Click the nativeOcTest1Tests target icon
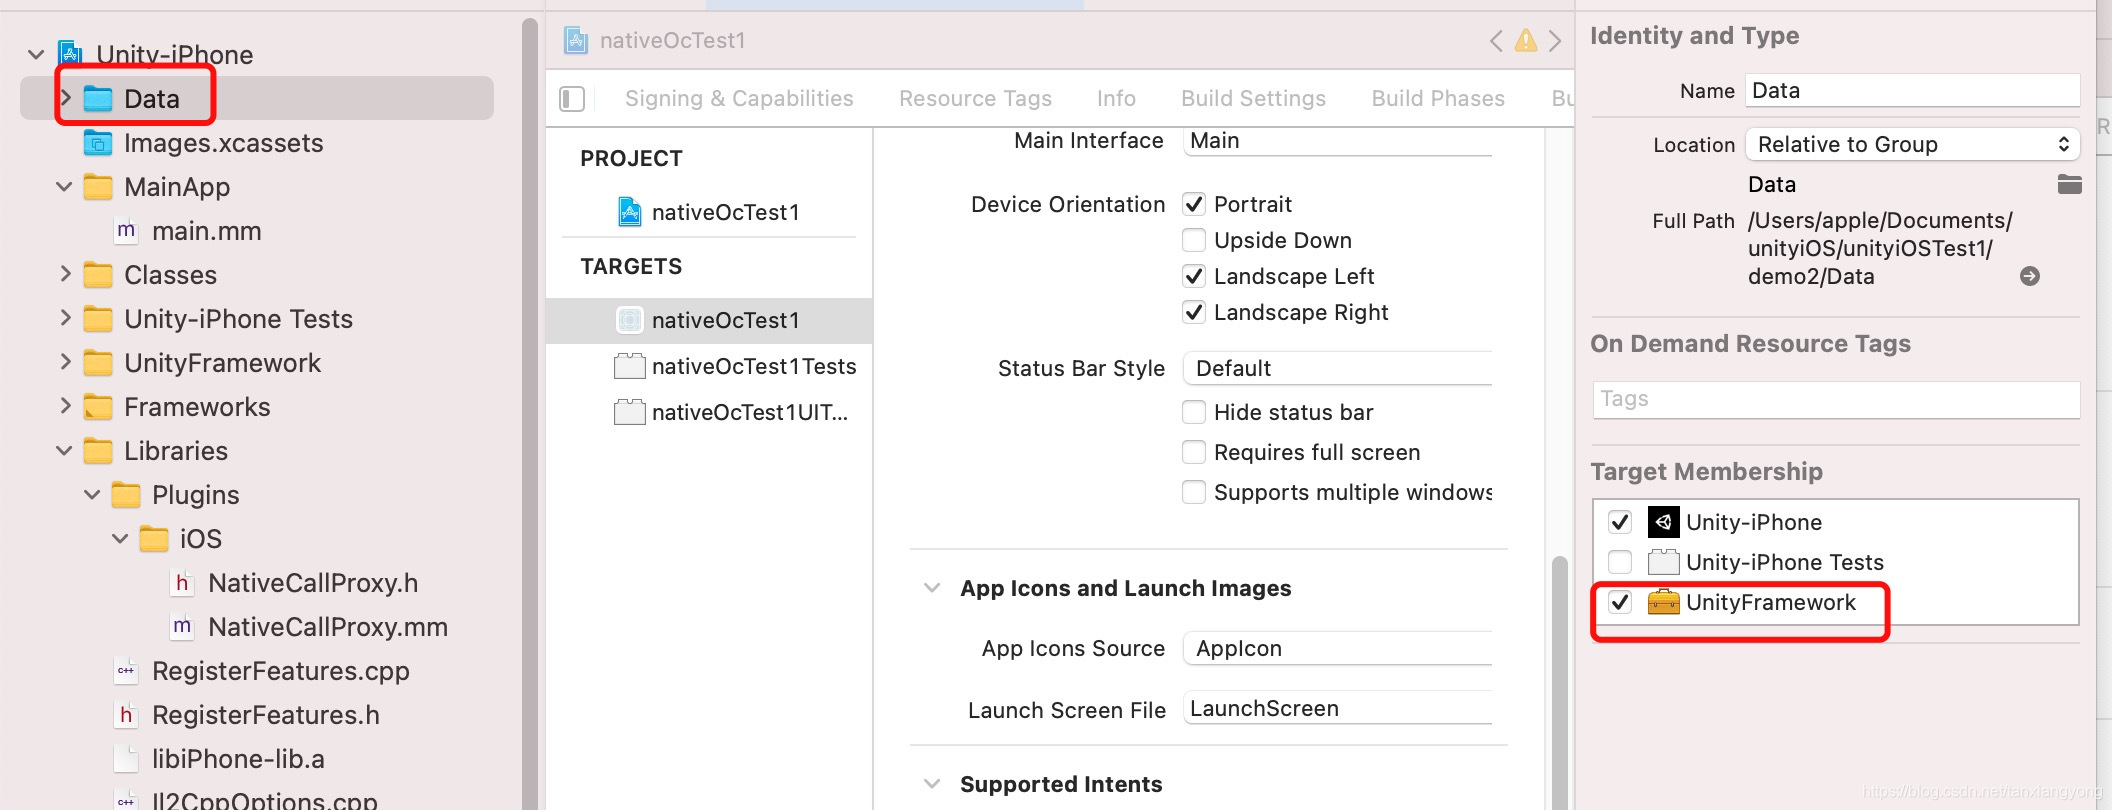Screen dimensions: 2112x810 pyautogui.click(x=630, y=366)
